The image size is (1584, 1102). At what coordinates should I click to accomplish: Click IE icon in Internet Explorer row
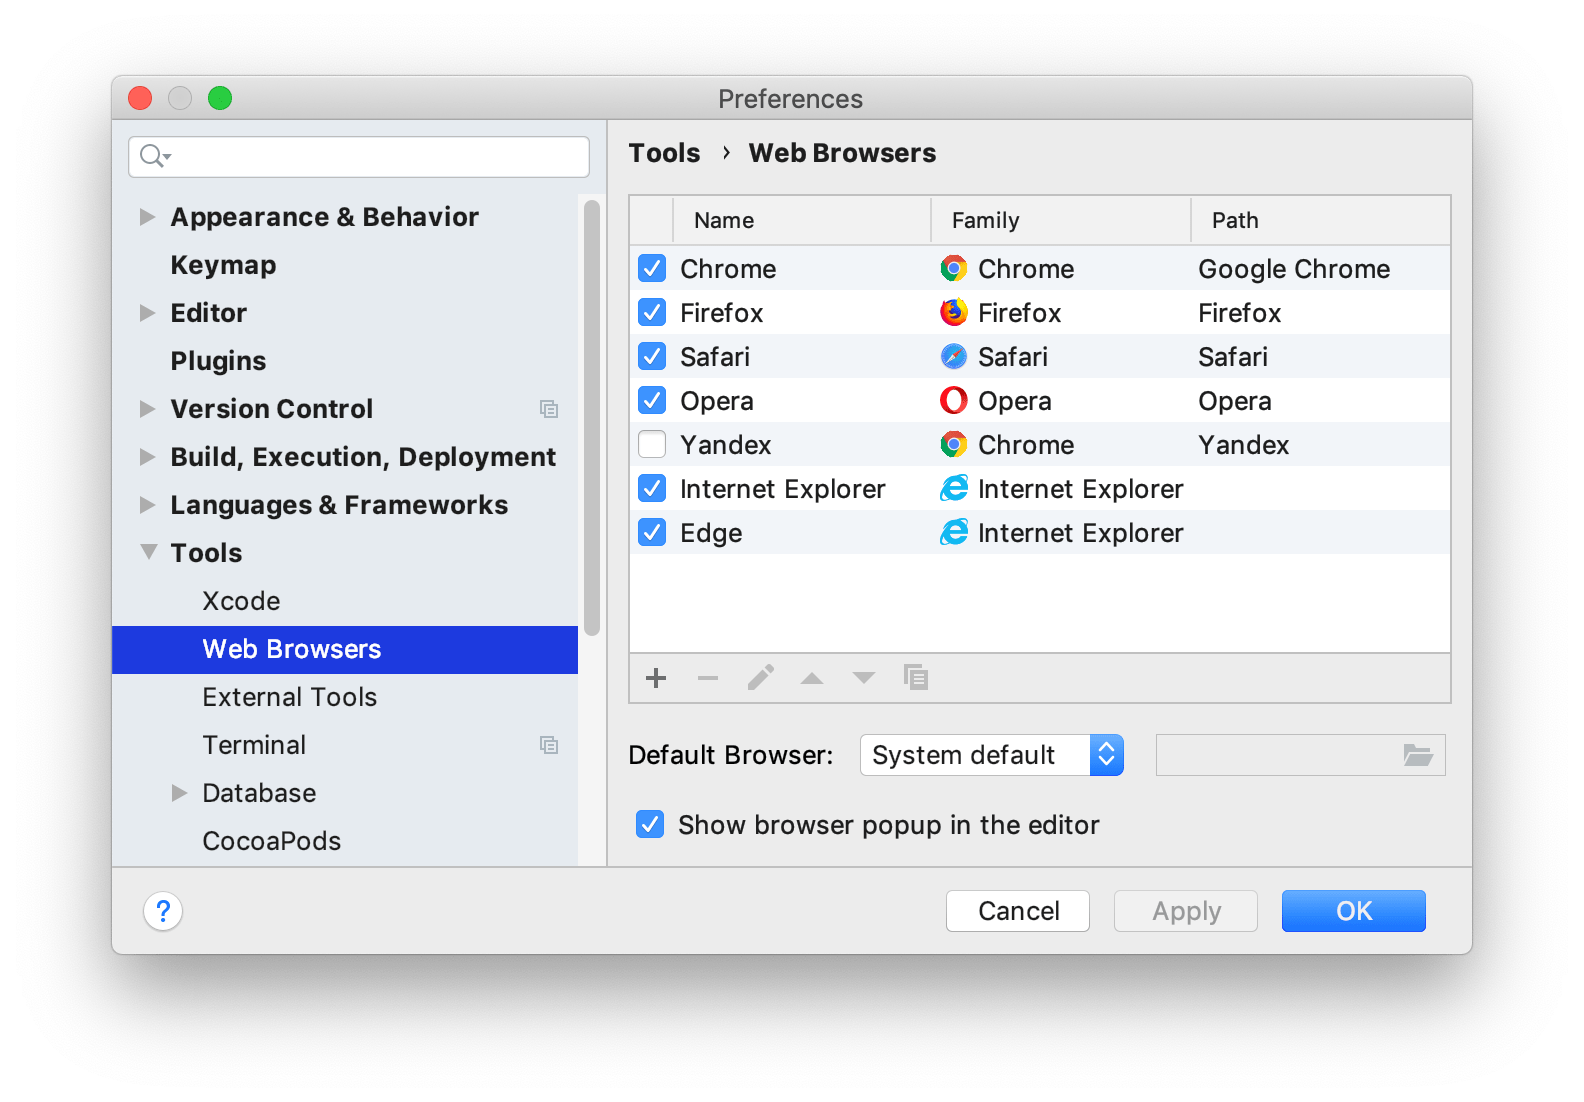tap(954, 488)
